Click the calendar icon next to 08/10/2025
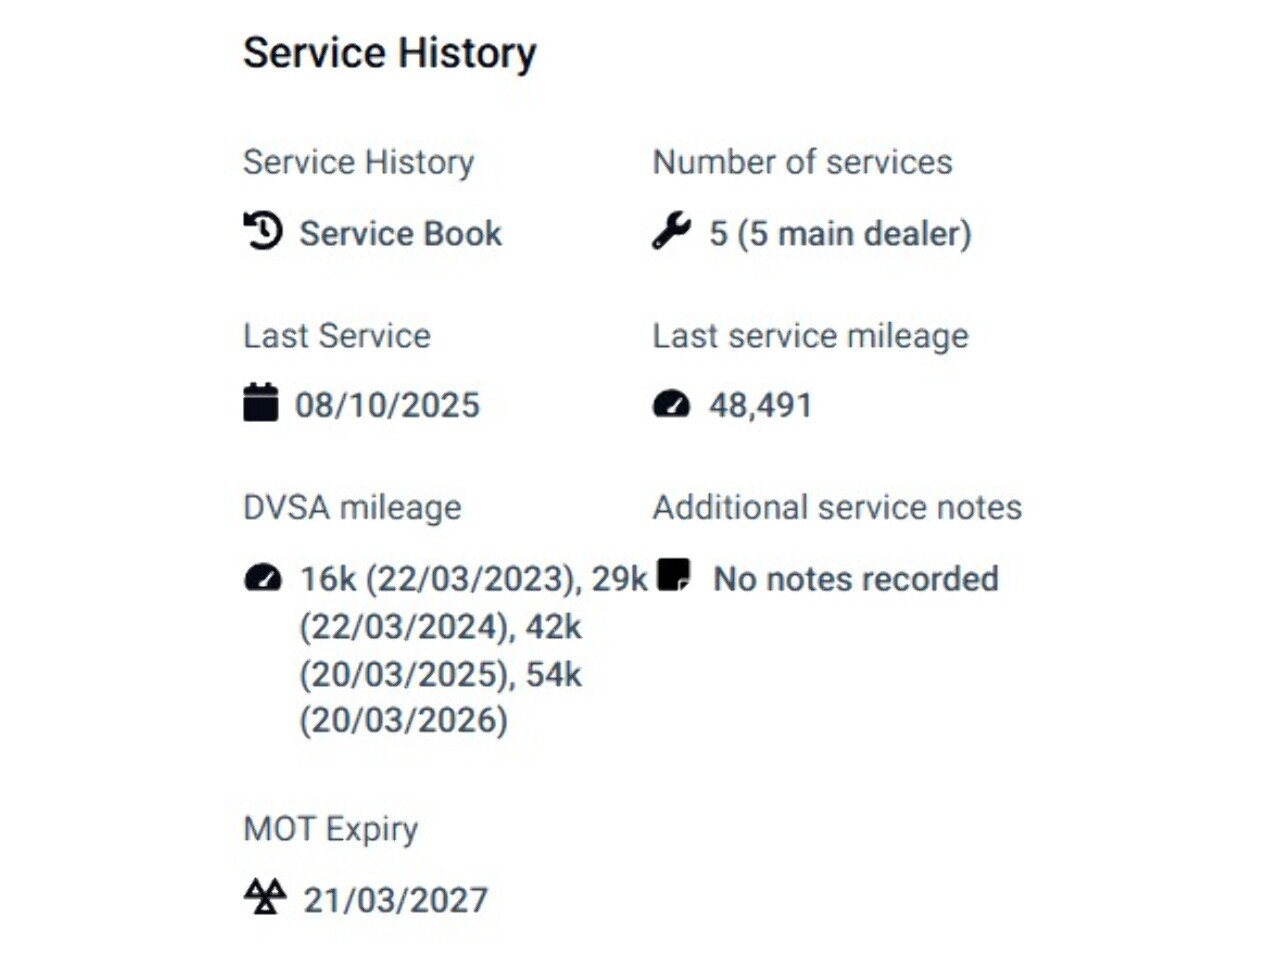This screenshot has height=960, width=1280. click(x=261, y=403)
